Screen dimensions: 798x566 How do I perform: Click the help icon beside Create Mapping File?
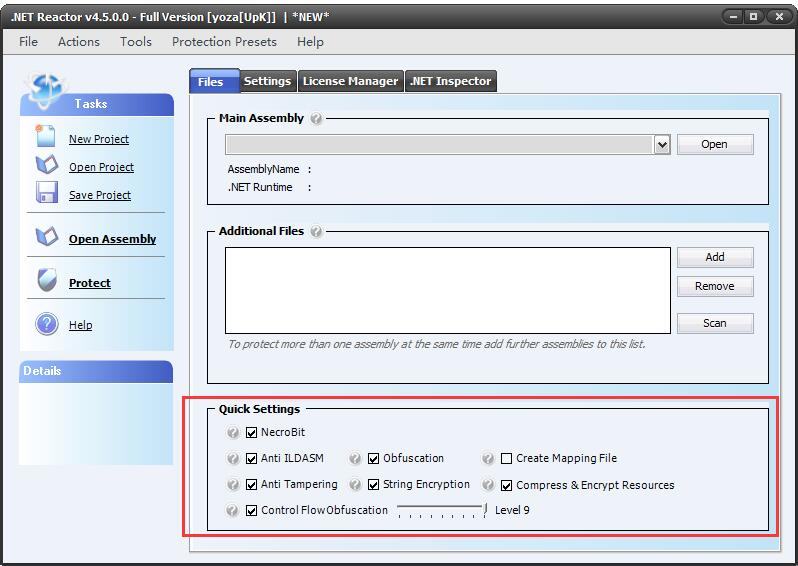(488, 459)
